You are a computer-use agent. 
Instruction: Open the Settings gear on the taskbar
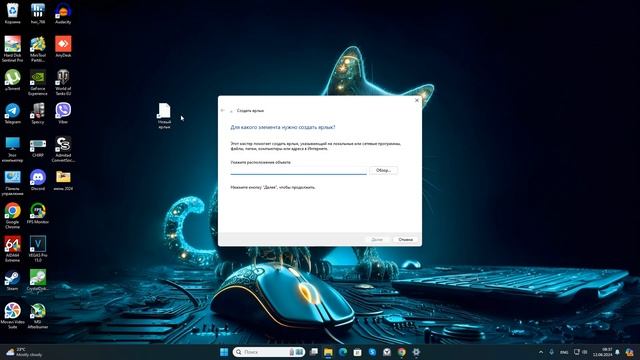[x=416, y=352]
